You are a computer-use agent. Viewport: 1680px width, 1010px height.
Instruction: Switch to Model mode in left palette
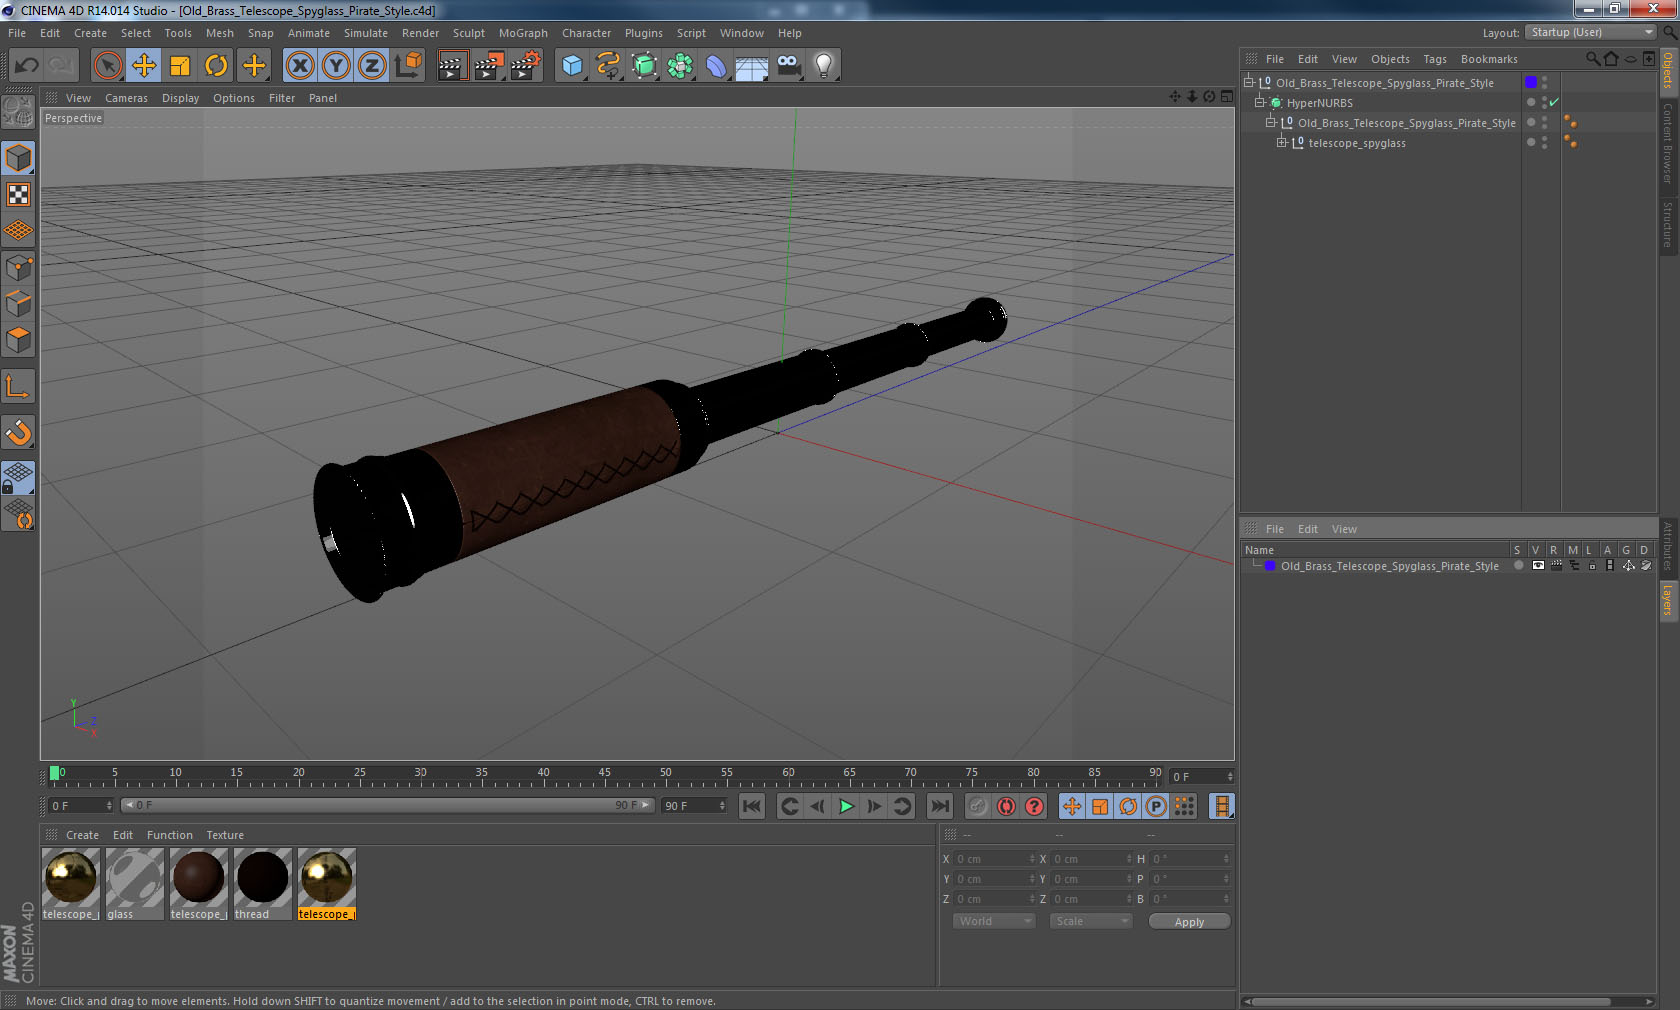pos(19,158)
